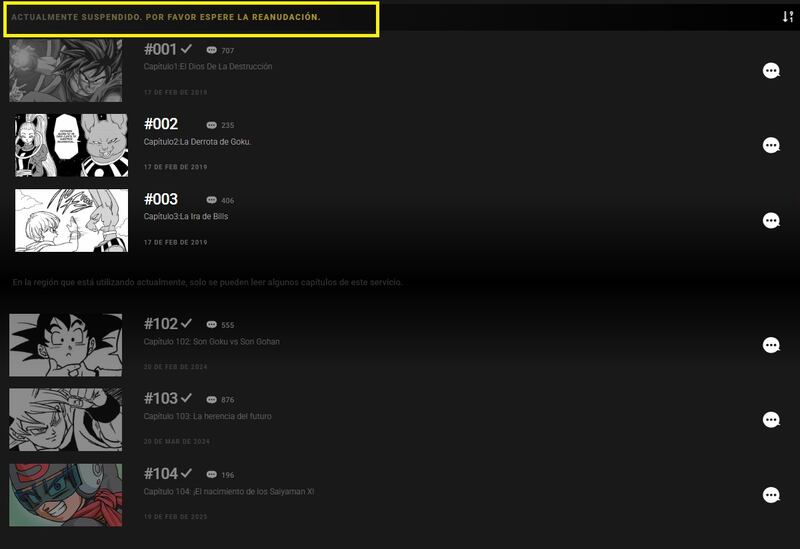Click the 'Actualmente suspendido' notice banner
The width and height of the screenshot is (800, 549).
(166, 18)
